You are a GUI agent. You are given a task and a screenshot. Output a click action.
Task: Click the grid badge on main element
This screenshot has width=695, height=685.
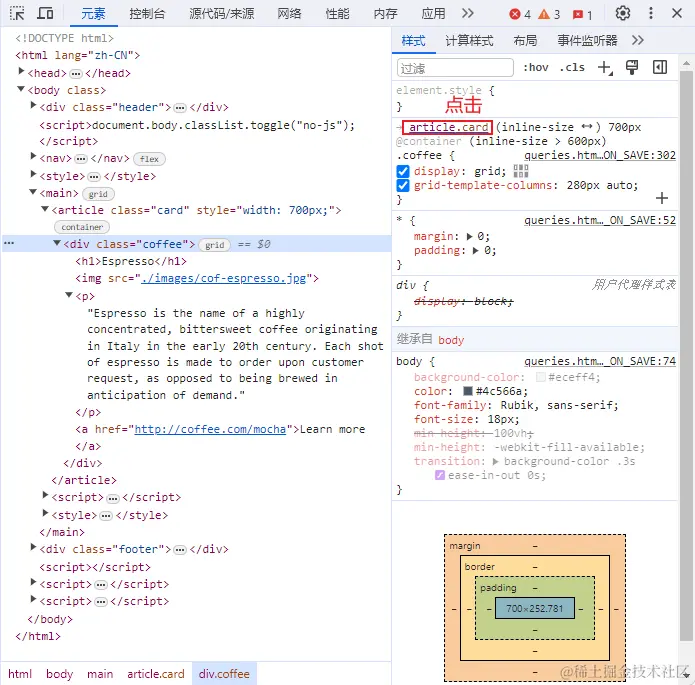(x=98, y=194)
